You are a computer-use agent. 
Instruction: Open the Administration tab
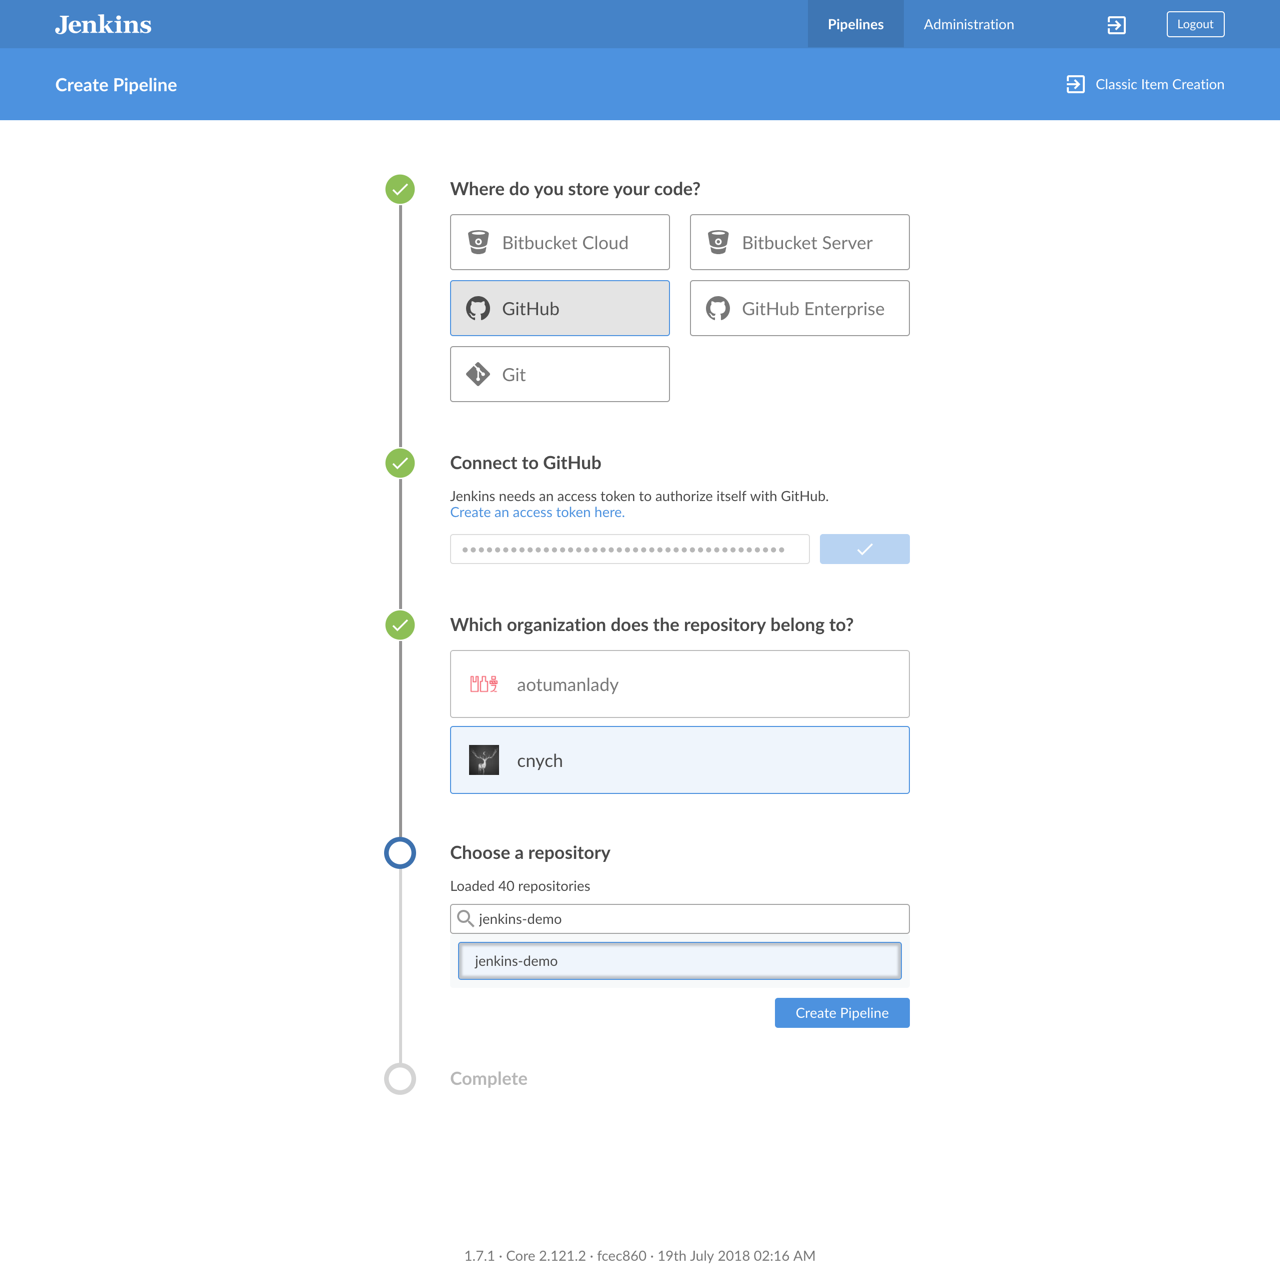[x=968, y=24]
